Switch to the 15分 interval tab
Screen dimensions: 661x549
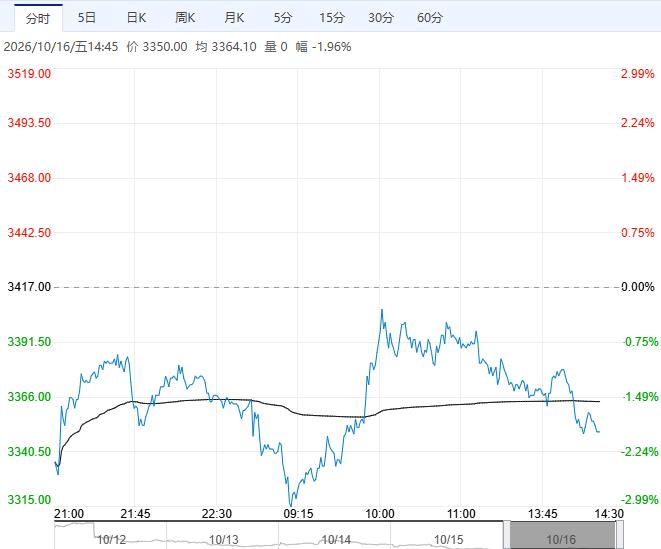click(332, 18)
